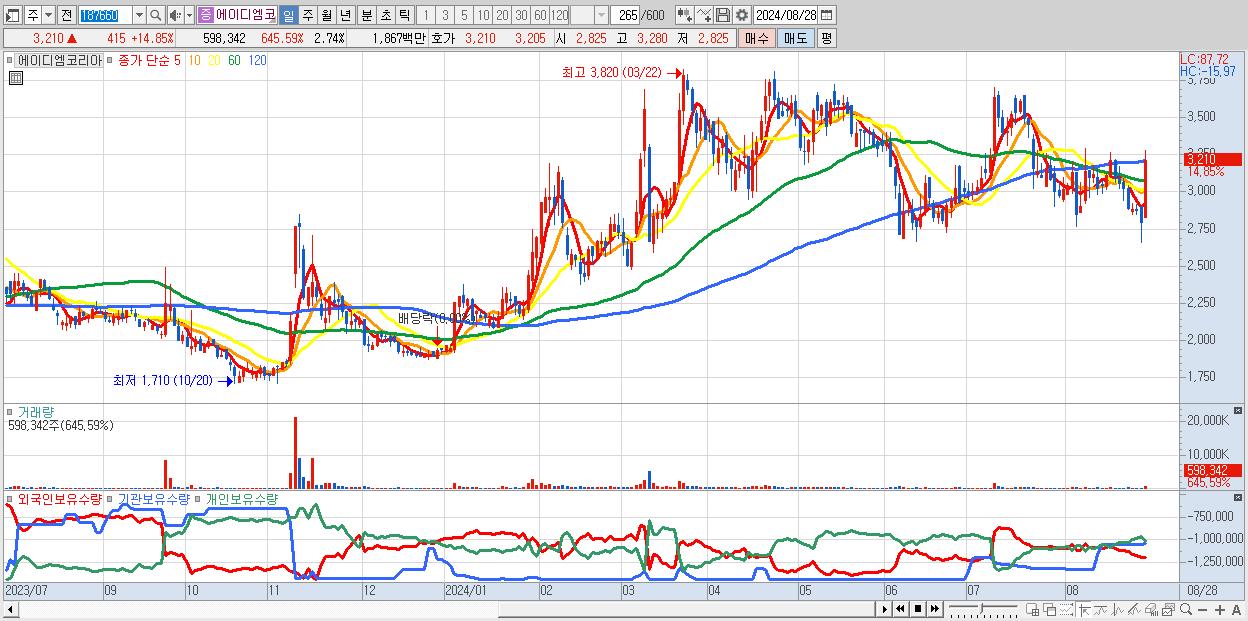Expand the sound options dropdown arrow

[189, 15]
